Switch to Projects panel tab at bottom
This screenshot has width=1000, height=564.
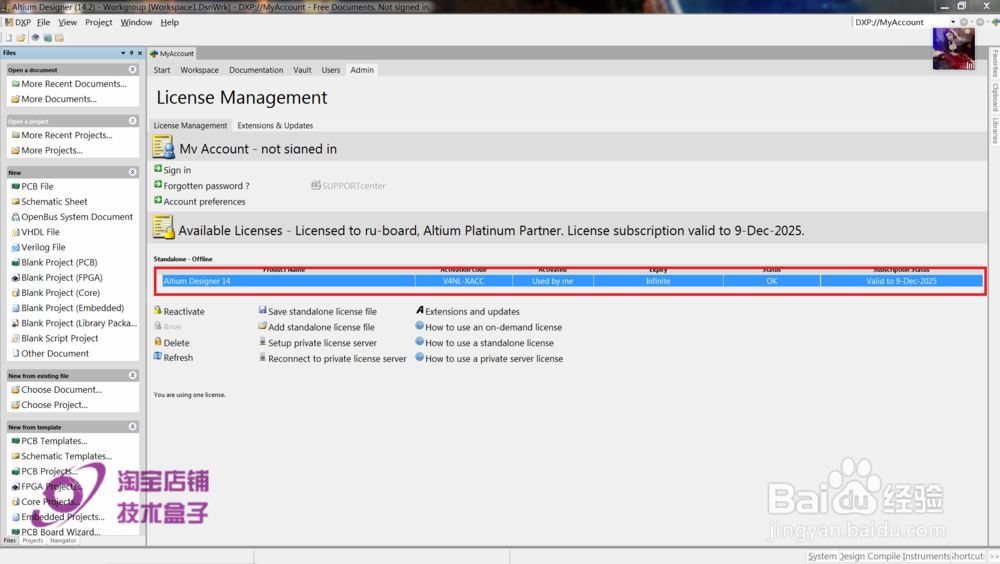tap(33, 540)
